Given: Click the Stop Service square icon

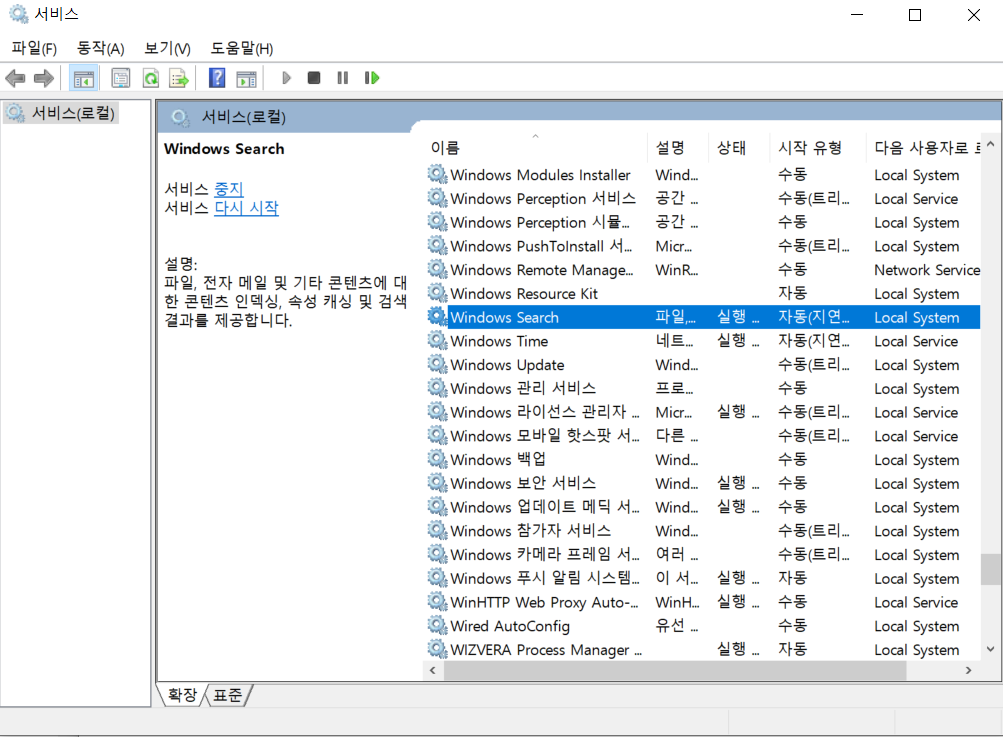Looking at the screenshot, I should tap(313, 78).
